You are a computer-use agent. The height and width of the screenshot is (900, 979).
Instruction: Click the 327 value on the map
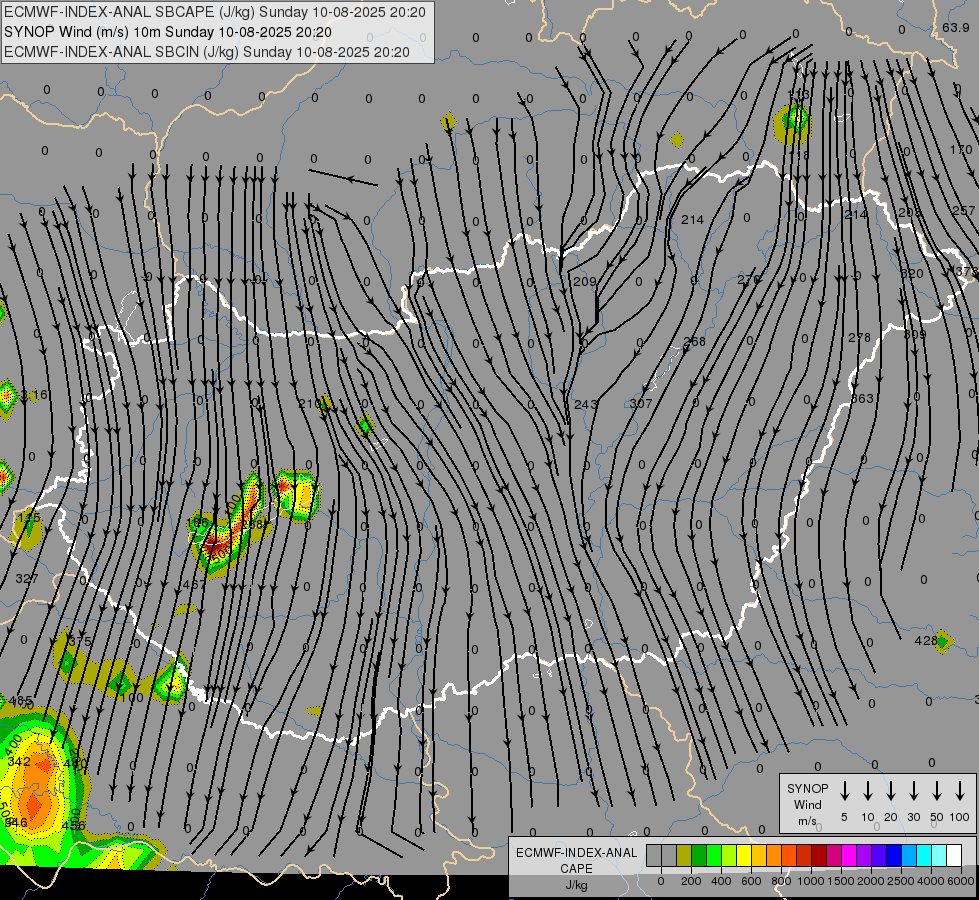pyautogui.click(x=27, y=578)
